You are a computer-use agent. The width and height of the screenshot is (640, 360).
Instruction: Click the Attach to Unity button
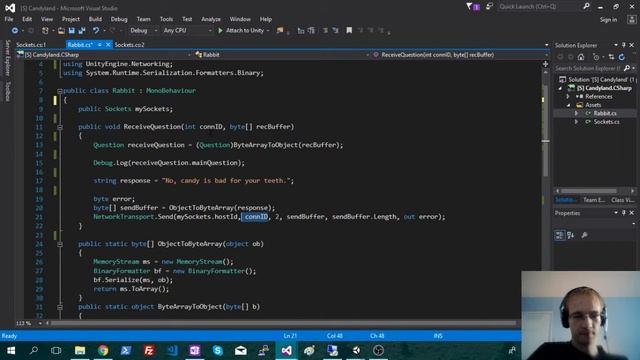point(244,31)
